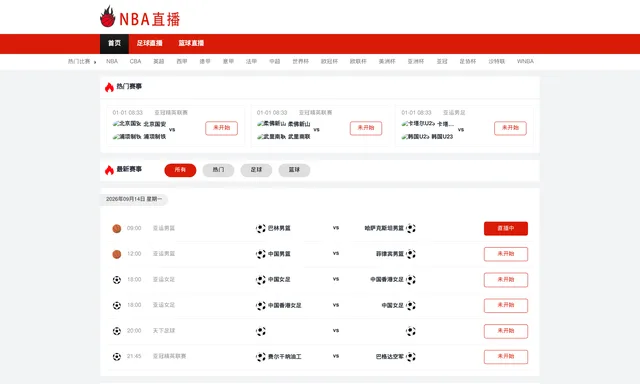Open the 中超 league link
The image size is (640, 384).
click(x=275, y=61)
